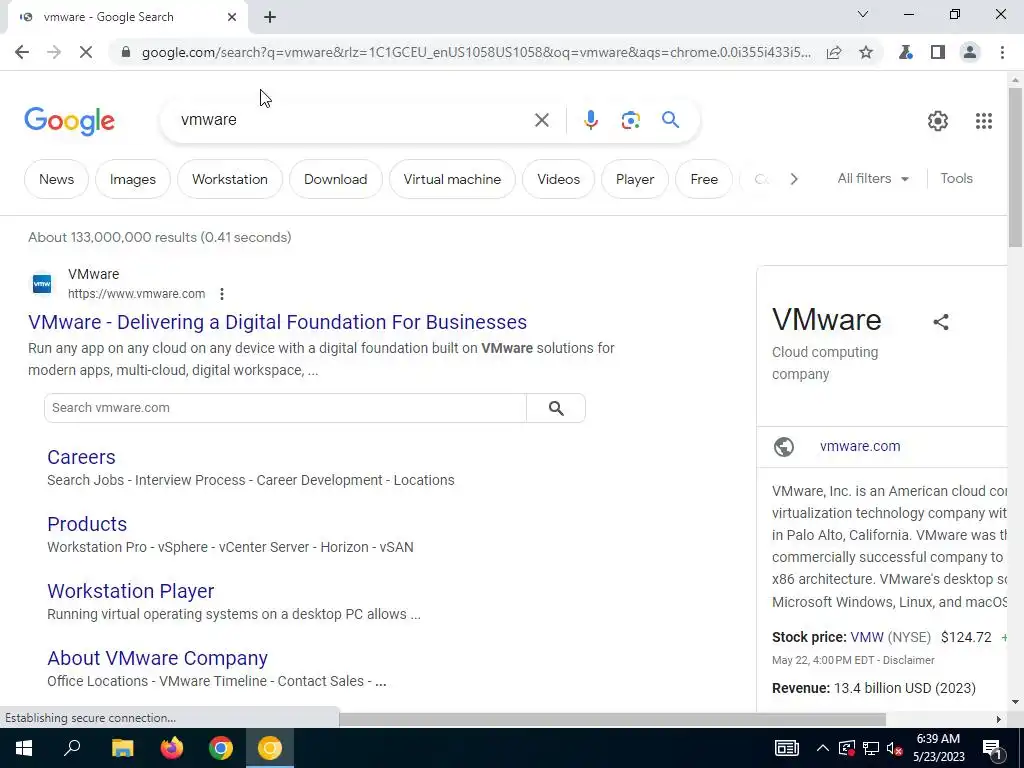Open Windows taskbar search
The image size is (1024, 768).
point(72,748)
